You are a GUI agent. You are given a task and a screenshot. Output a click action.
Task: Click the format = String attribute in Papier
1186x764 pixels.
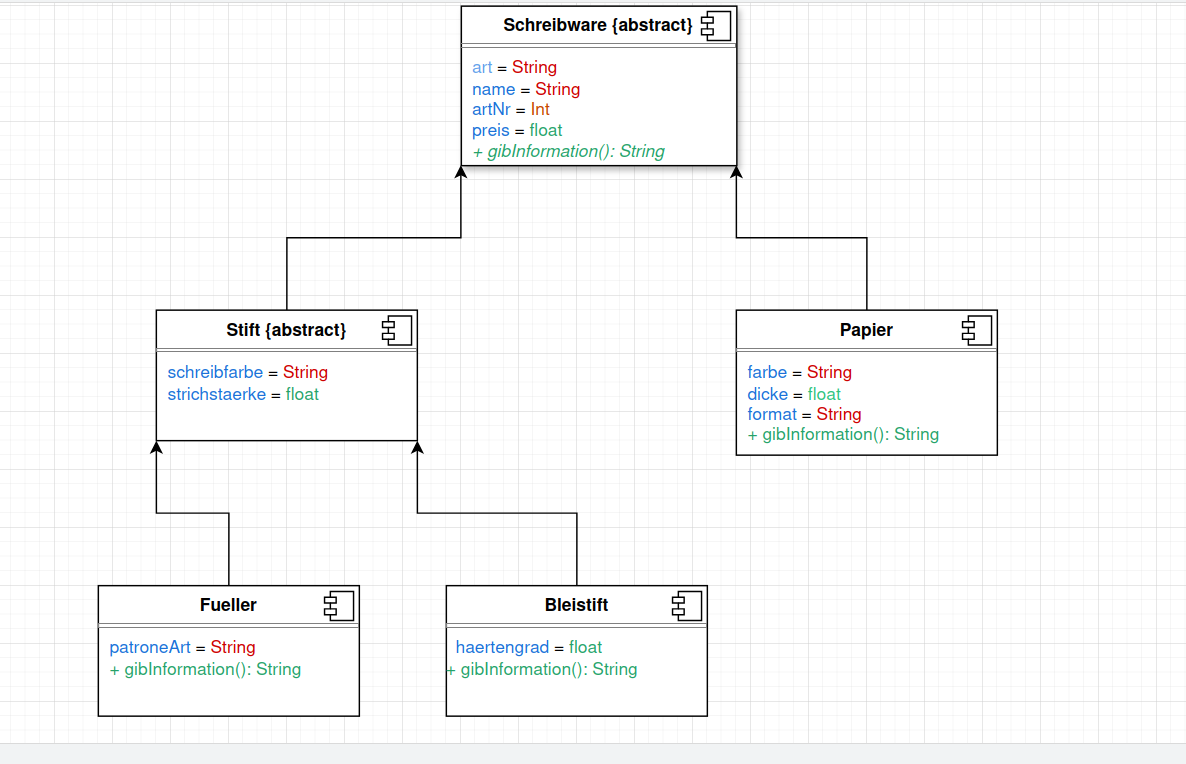pyautogui.click(x=804, y=414)
